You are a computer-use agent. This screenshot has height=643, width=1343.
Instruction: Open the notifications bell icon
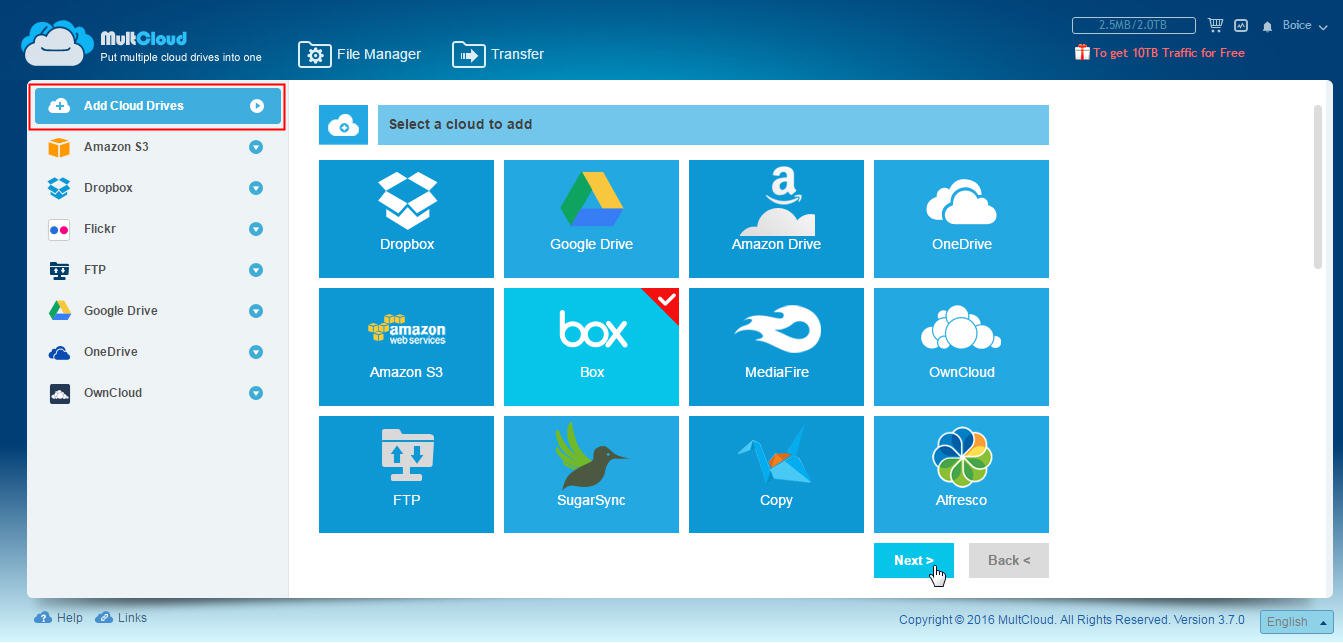click(x=1268, y=26)
